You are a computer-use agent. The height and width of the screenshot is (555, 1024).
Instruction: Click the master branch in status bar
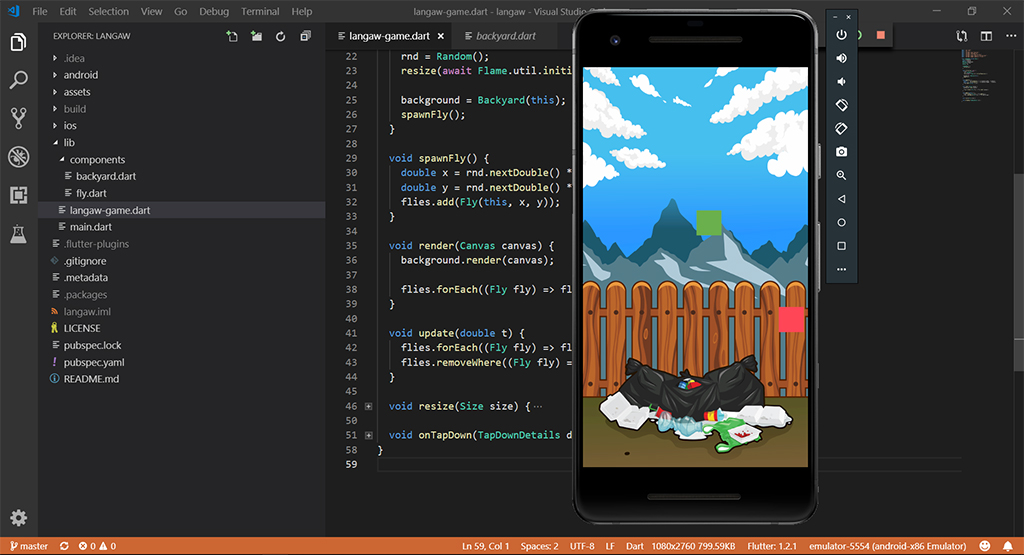point(28,546)
